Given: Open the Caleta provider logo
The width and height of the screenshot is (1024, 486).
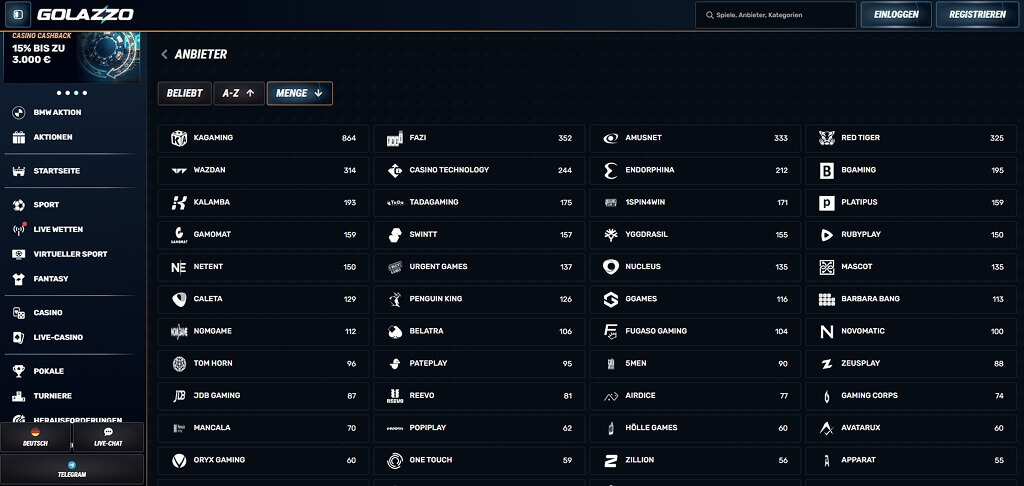Looking at the screenshot, I should (x=179, y=299).
